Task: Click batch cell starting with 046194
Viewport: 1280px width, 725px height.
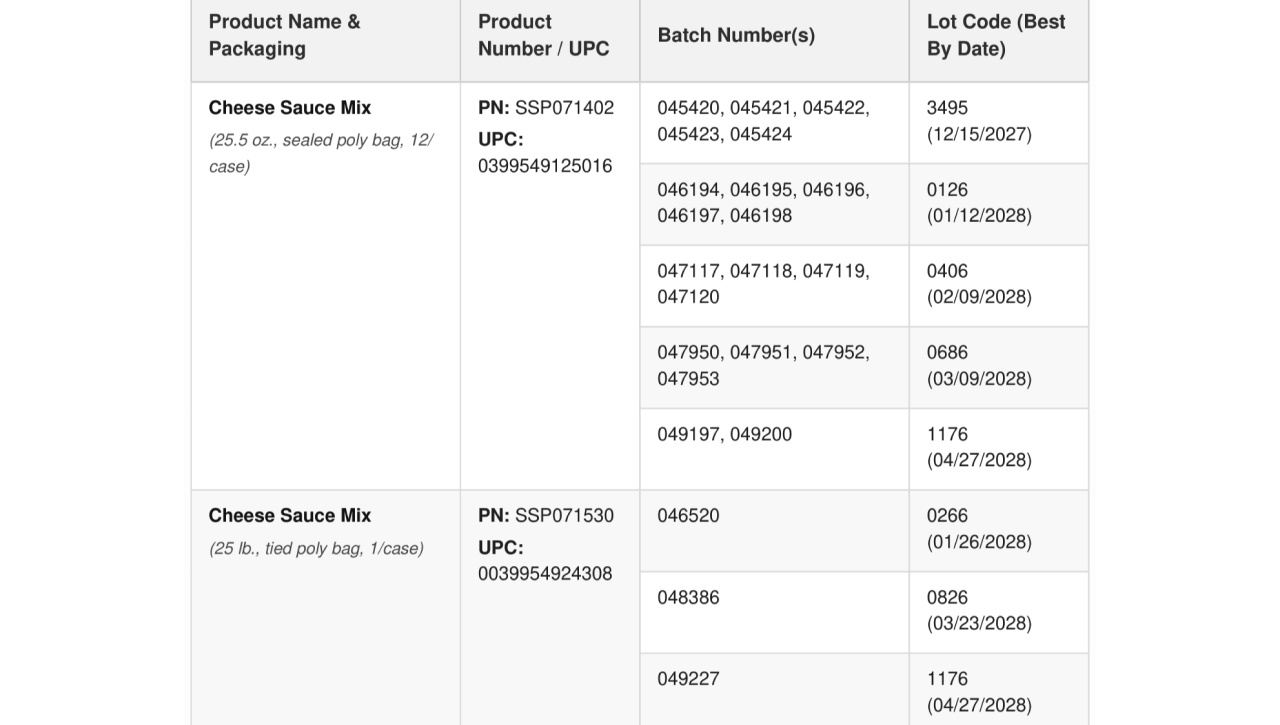Action: pyautogui.click(x=774, y=204)
